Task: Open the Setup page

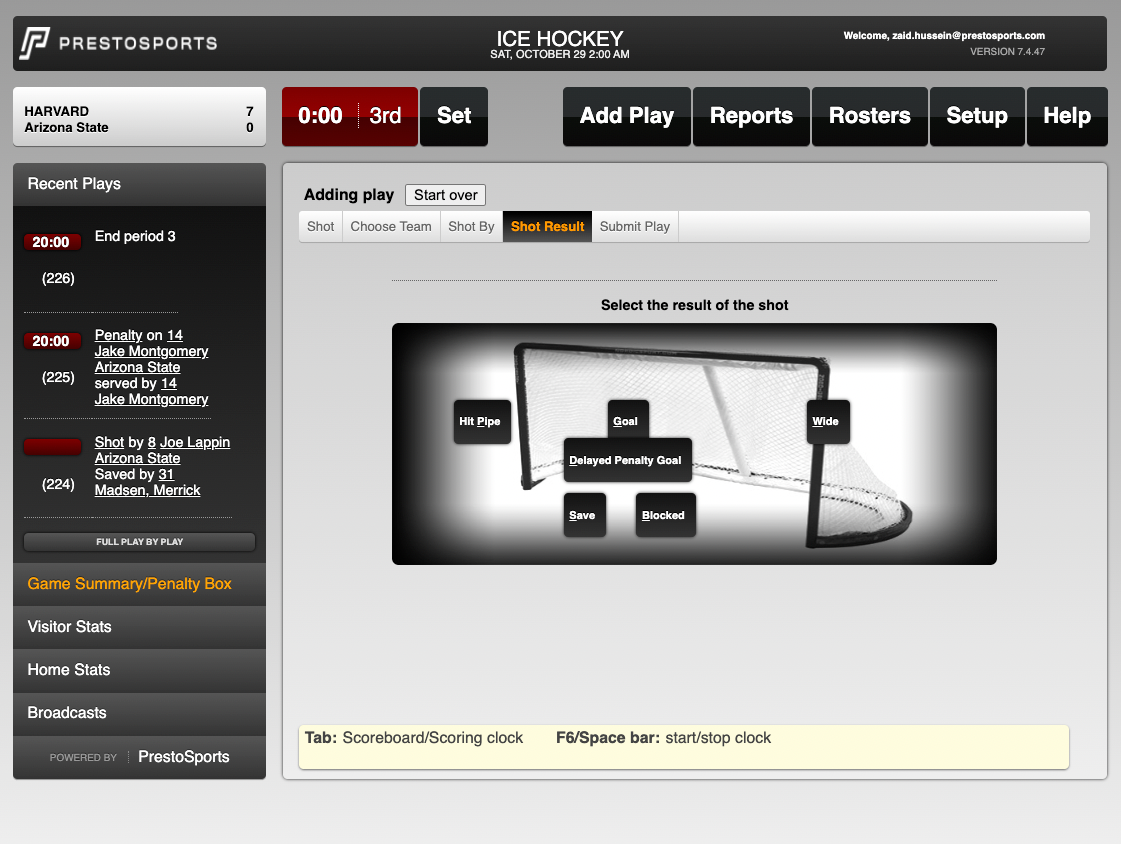Action: [x=977, y=116]
